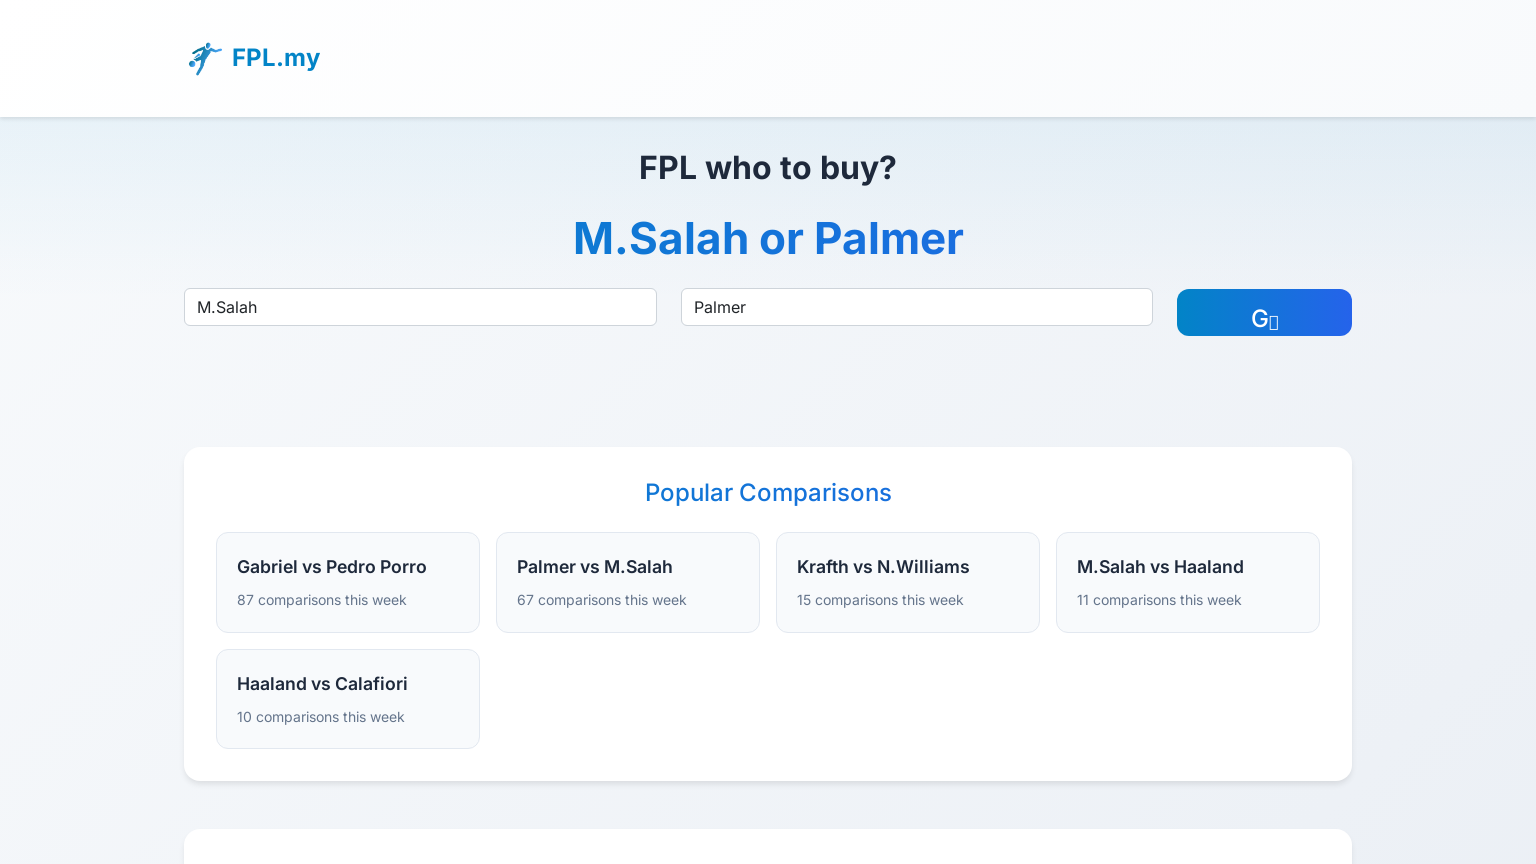Click the M.Salah or Palmer headline
This screenshot has height=864, width=1536.
(768, 238)
